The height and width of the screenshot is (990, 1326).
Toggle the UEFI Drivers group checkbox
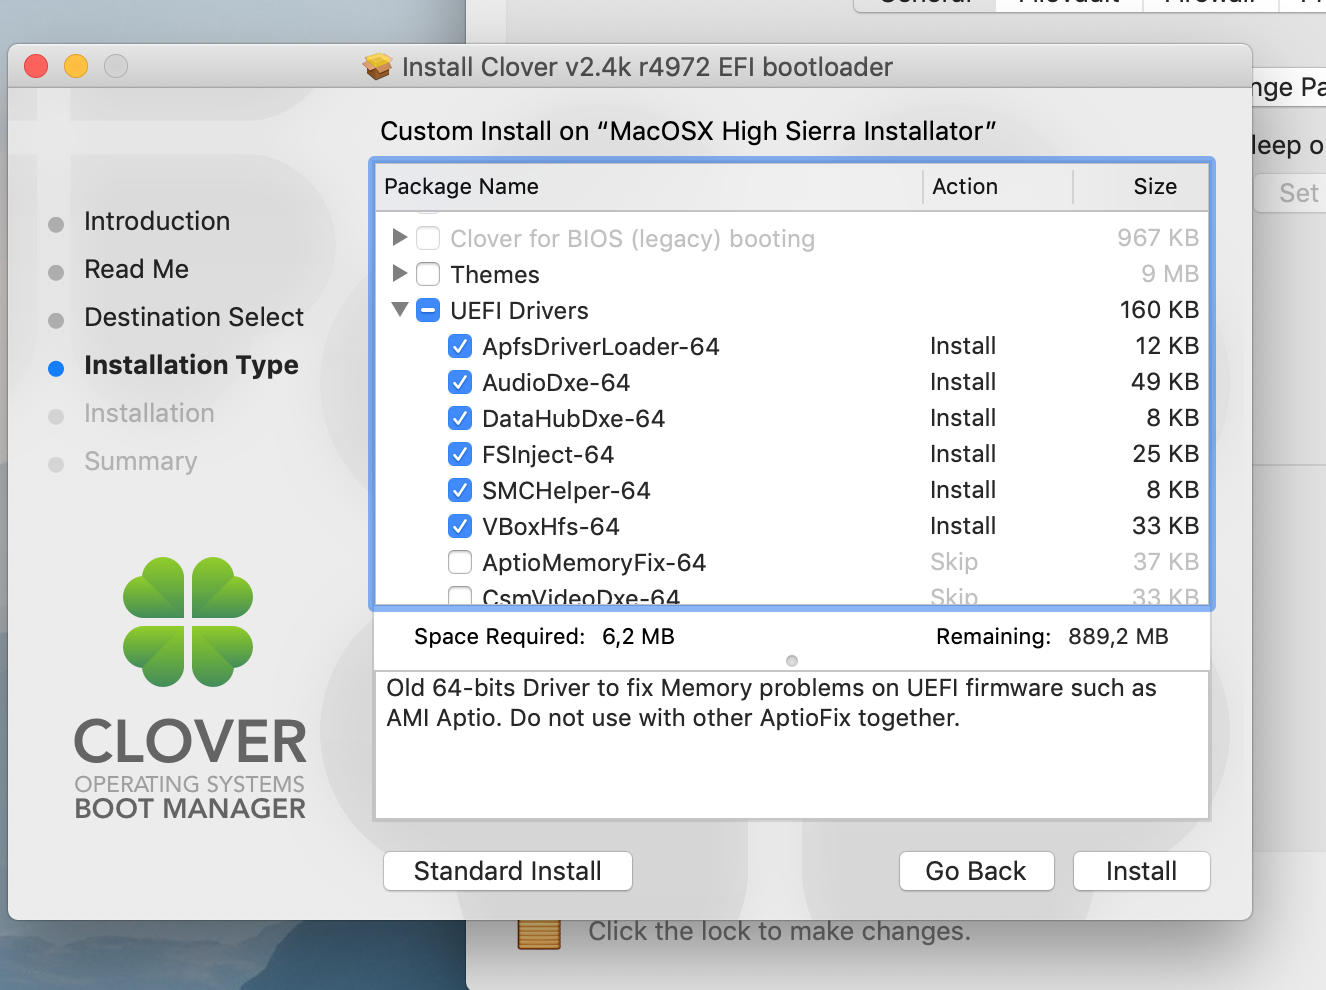click(x=428, y=311)
